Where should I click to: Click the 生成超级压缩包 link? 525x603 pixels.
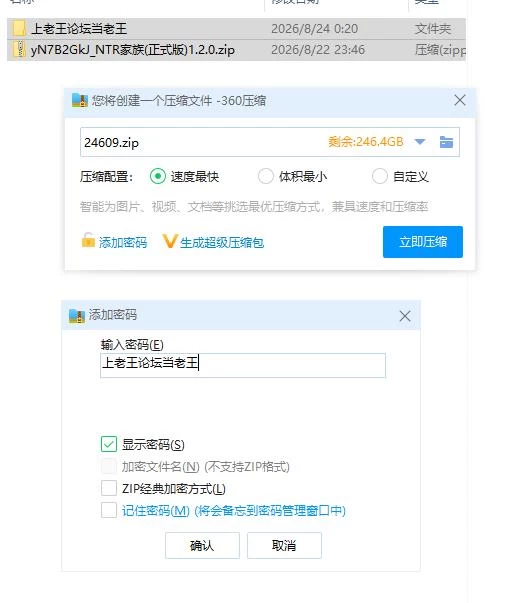(222, 243)
